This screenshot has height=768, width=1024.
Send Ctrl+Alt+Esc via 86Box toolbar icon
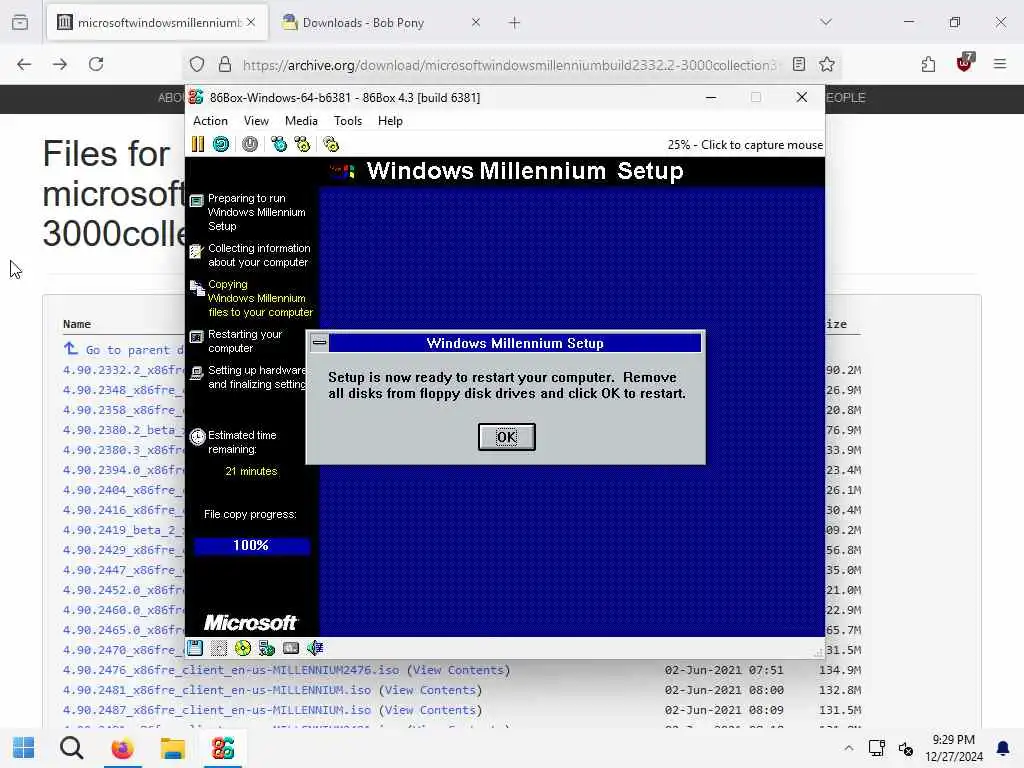coord(302,144)
